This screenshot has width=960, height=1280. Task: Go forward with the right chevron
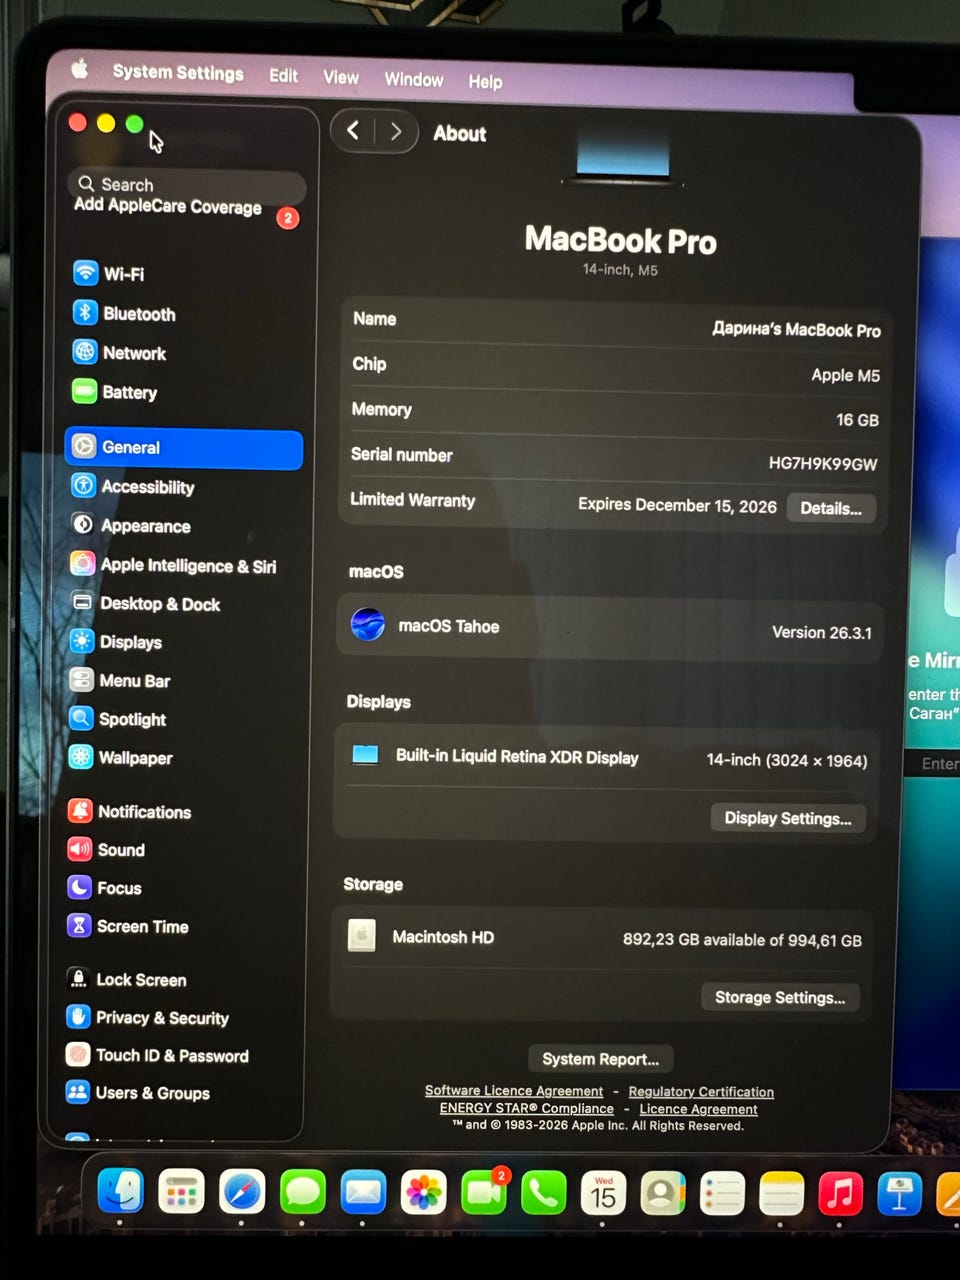coord(396,131)
